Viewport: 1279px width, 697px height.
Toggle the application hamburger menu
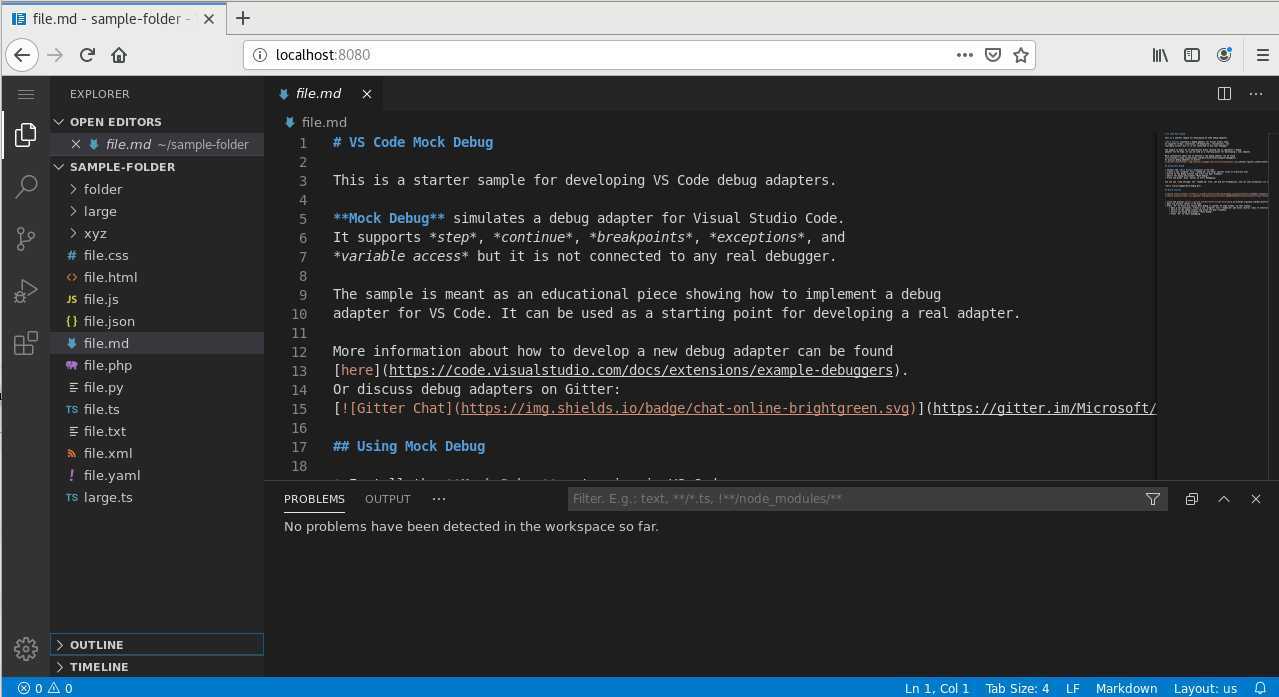26,94
